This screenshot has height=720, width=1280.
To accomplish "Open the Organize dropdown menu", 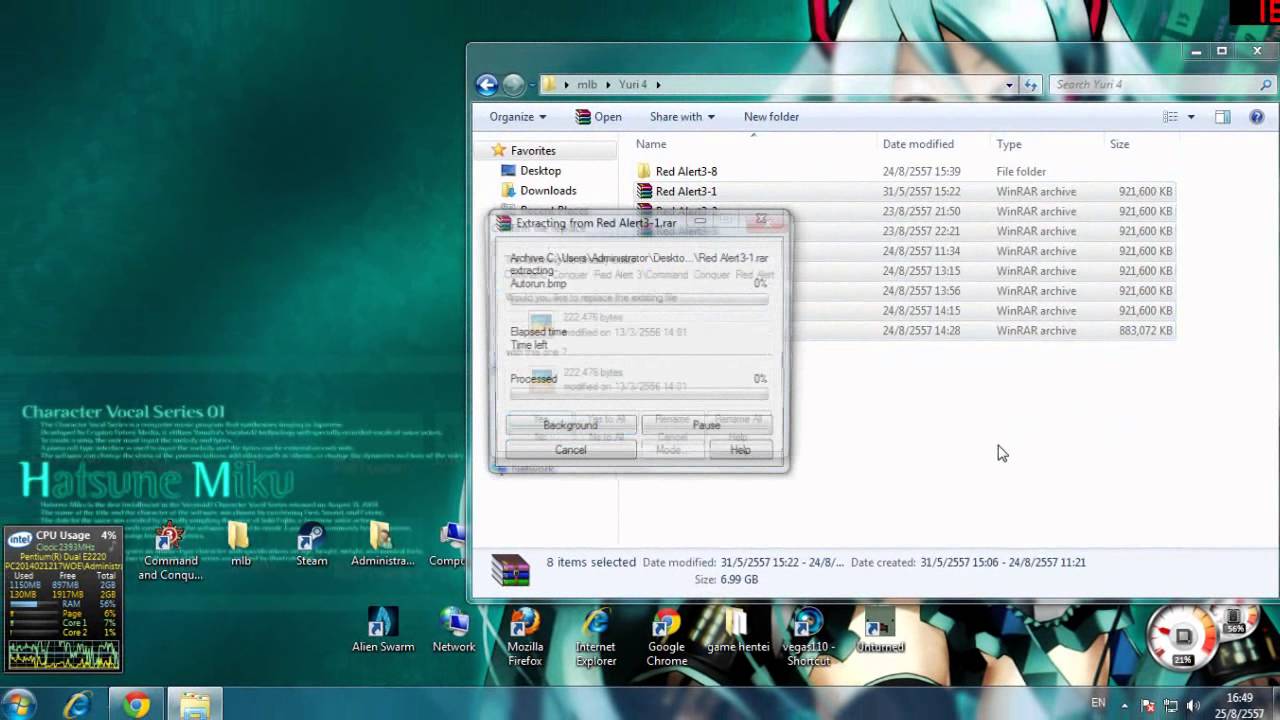I will point(518,117).
